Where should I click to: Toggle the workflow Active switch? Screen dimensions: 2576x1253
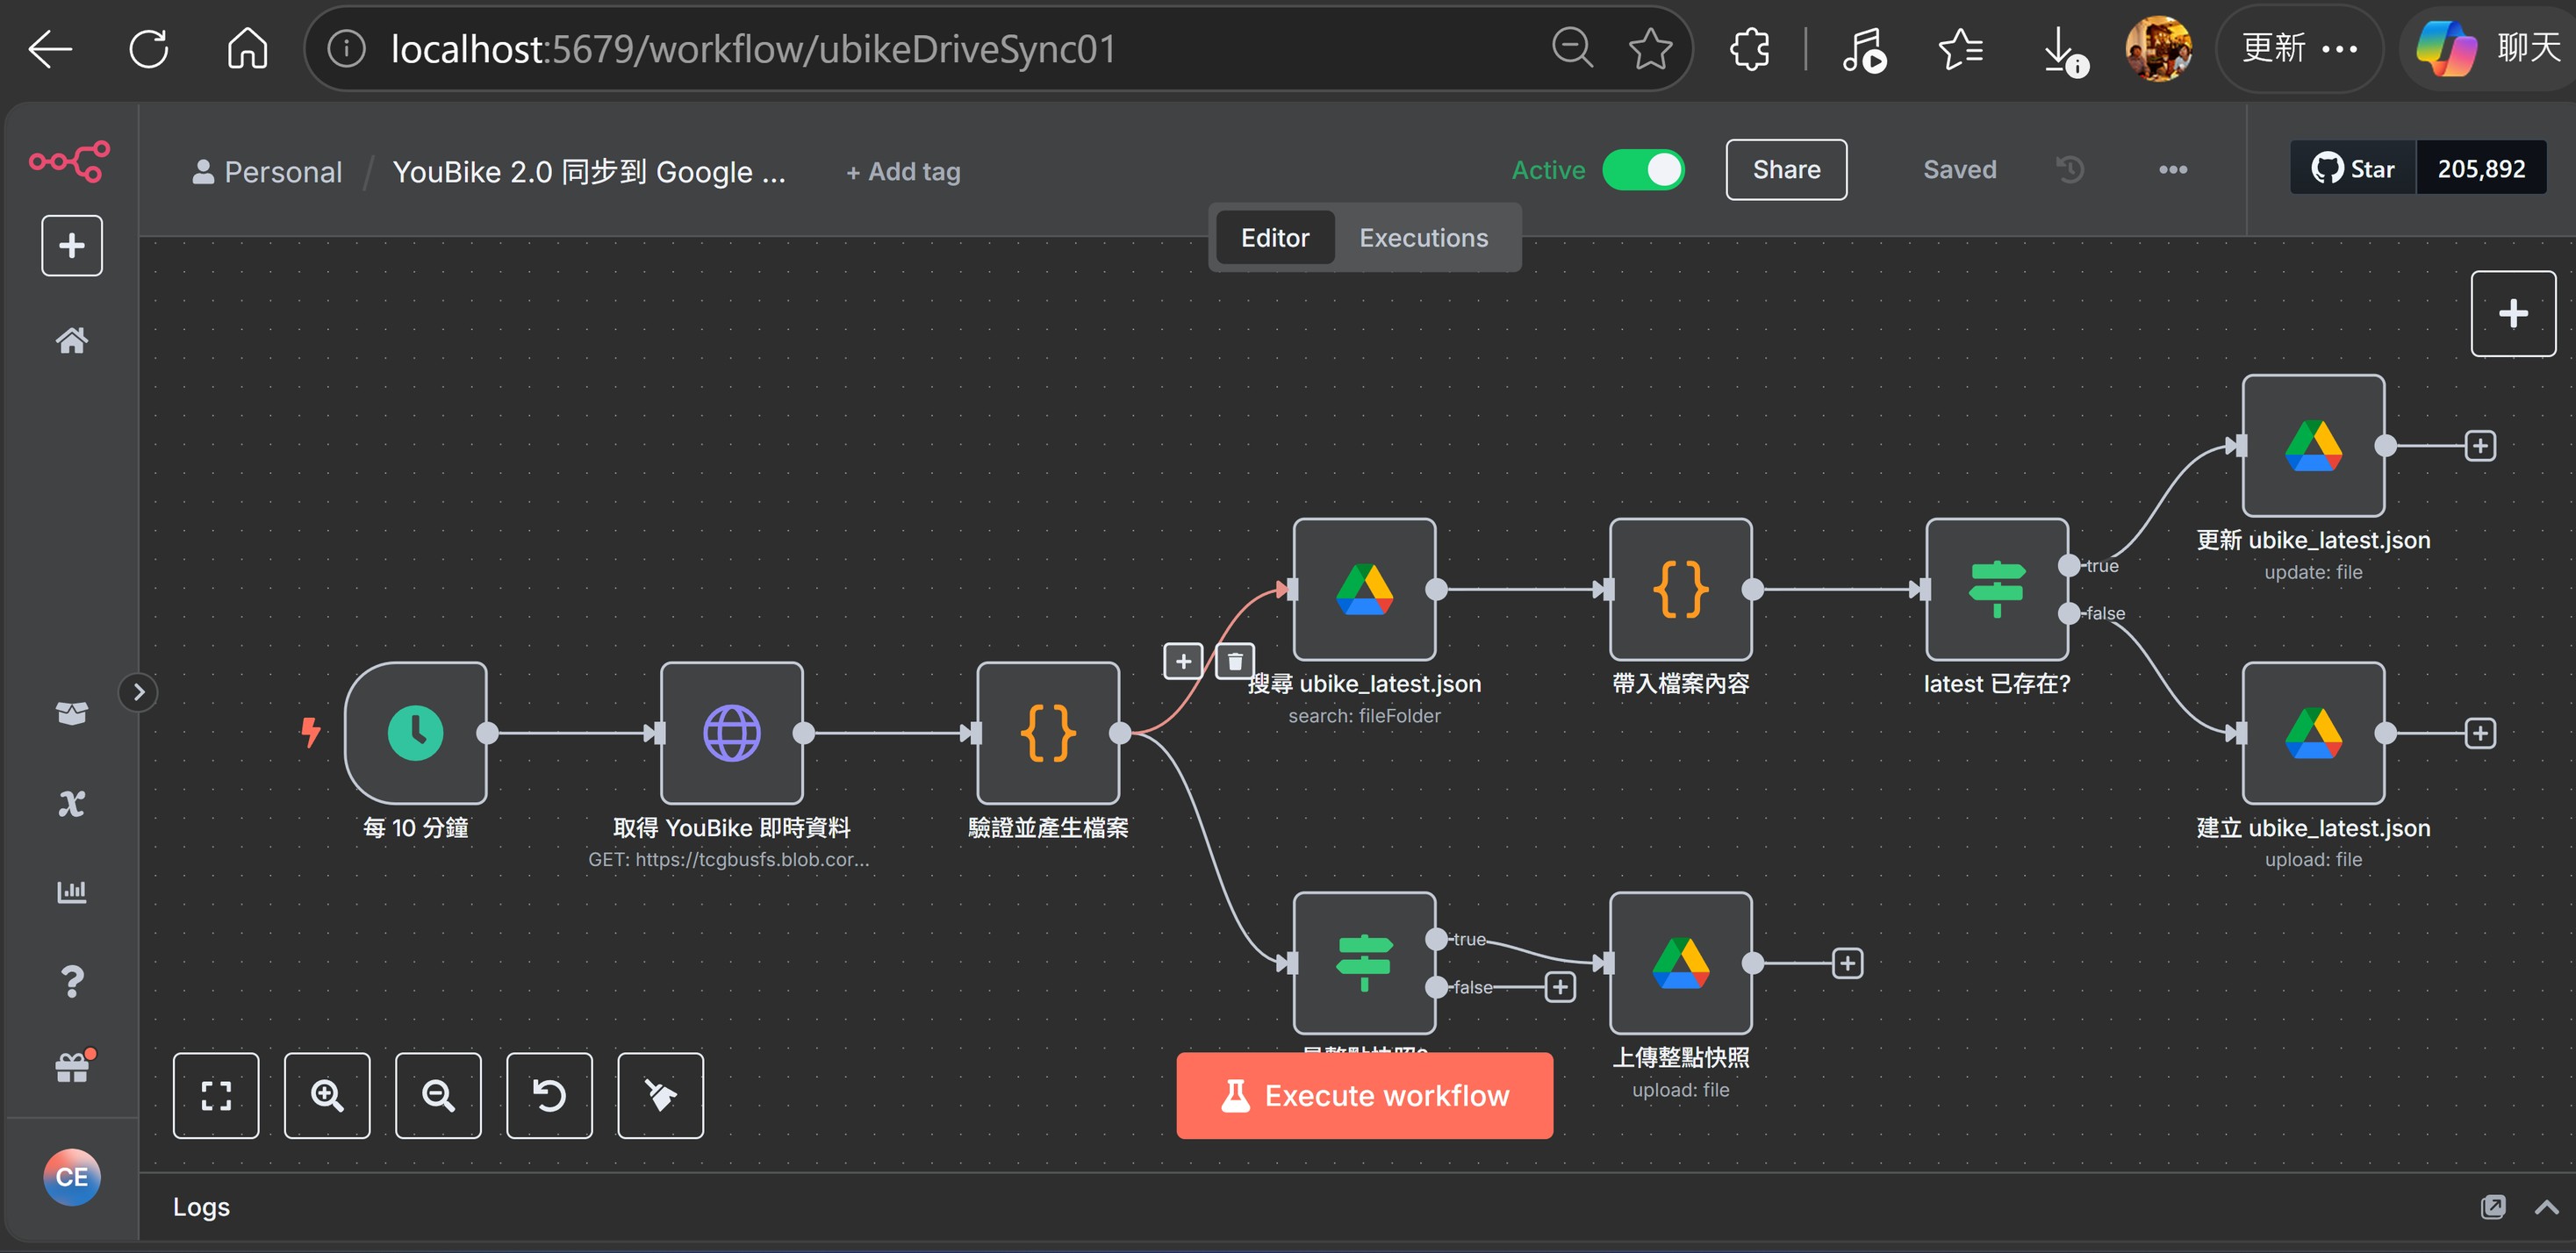point(1643,170)
